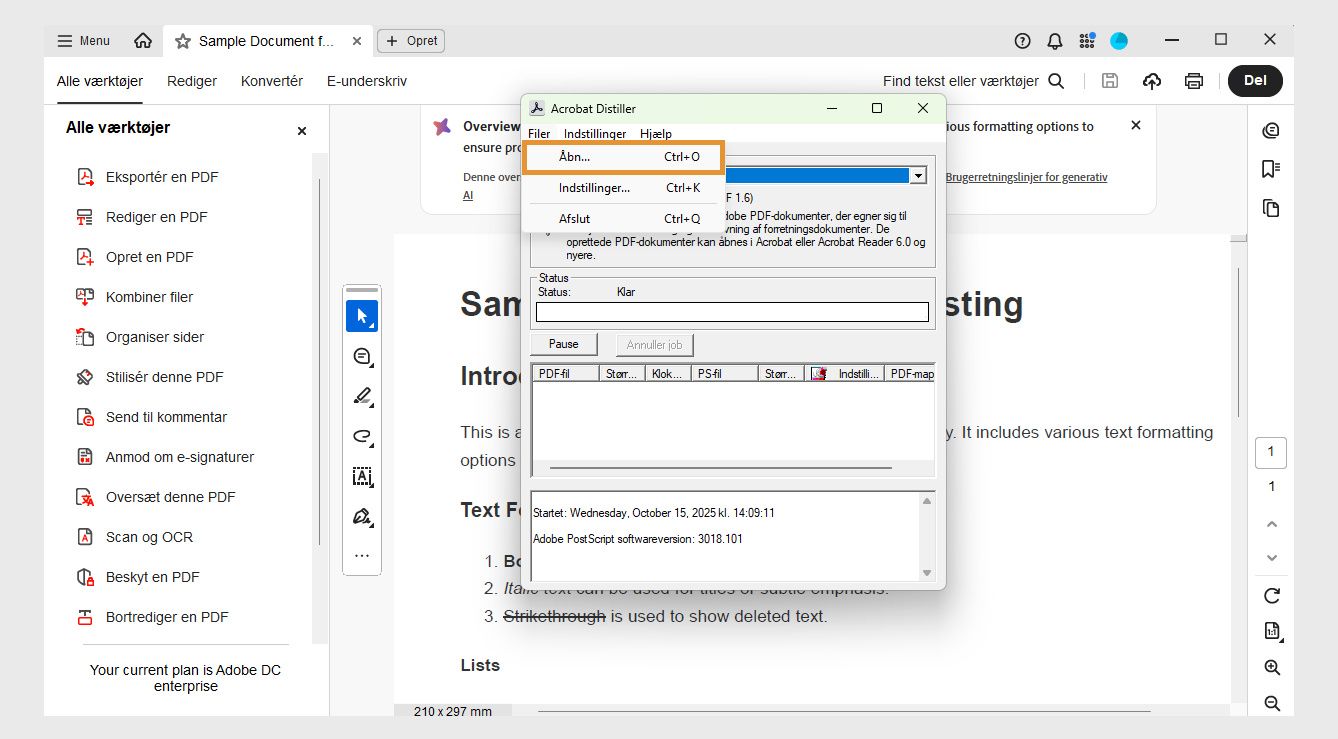
Task: Select the highlighter pen tool
Action: pyautogui.click(x=362, y=397)
